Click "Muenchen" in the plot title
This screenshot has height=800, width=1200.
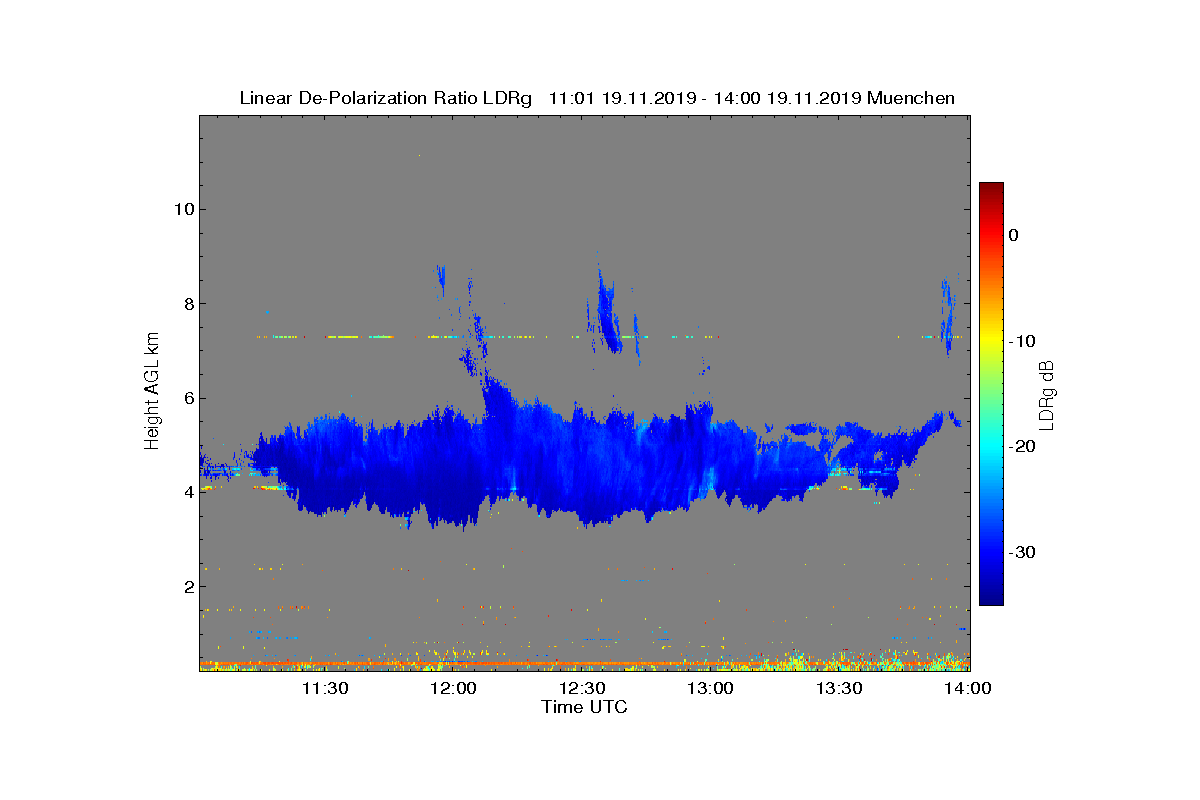coord(911,98)
